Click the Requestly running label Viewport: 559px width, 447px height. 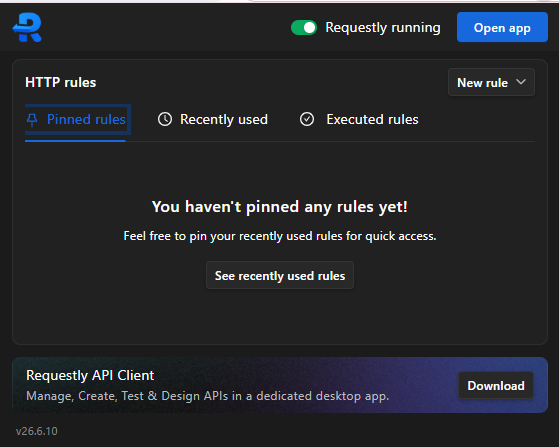pos(383,27)
